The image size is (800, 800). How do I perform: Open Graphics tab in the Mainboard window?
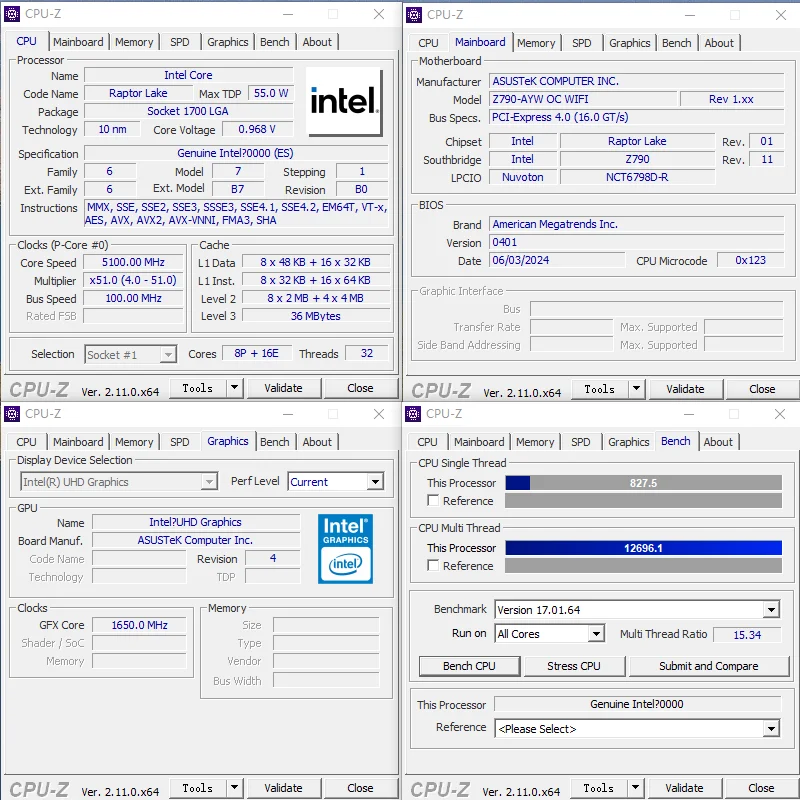[630, 43]
